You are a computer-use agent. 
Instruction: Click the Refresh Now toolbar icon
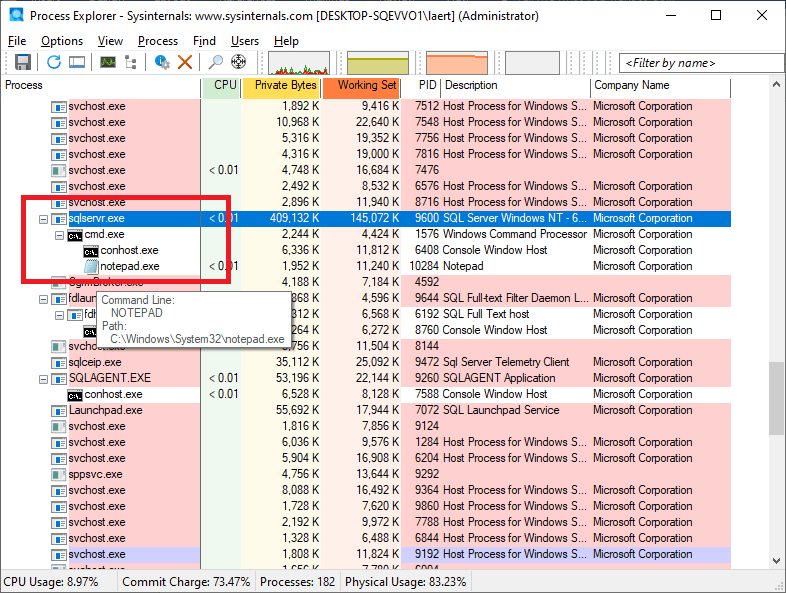pyautogui.click(x=54, y=62)
